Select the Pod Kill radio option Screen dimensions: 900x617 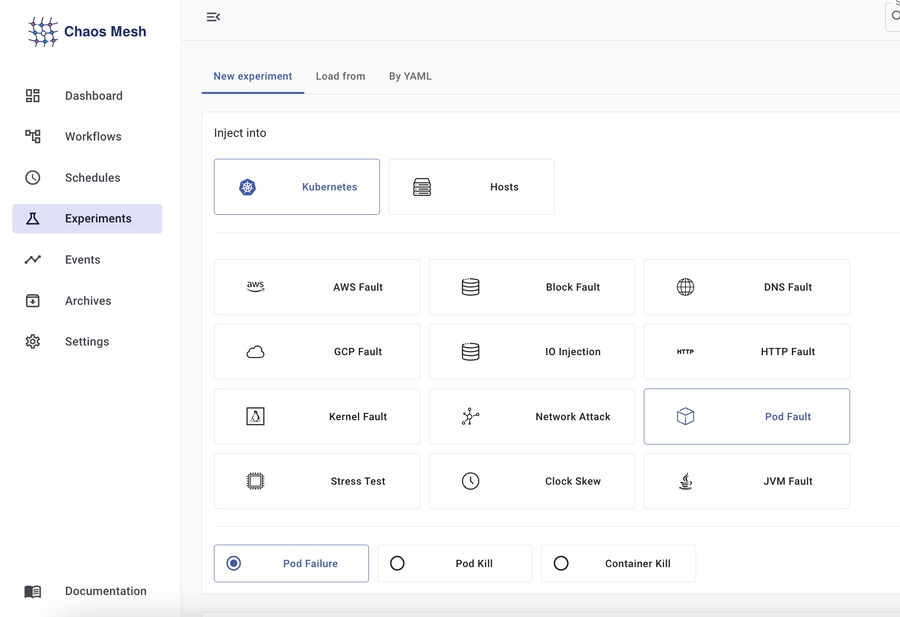(x=397, y=564)
